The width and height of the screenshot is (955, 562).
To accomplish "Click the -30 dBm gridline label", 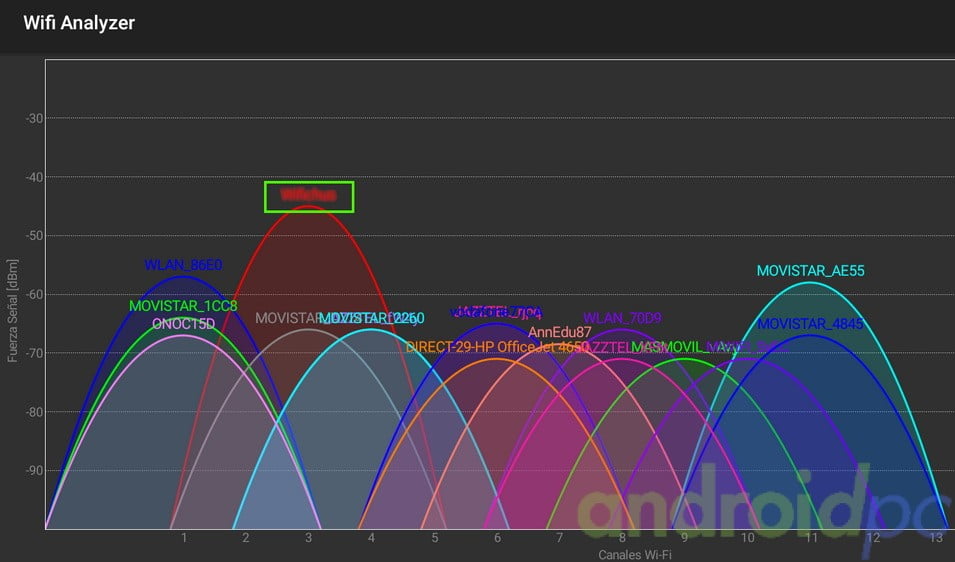I will [33, 118].
